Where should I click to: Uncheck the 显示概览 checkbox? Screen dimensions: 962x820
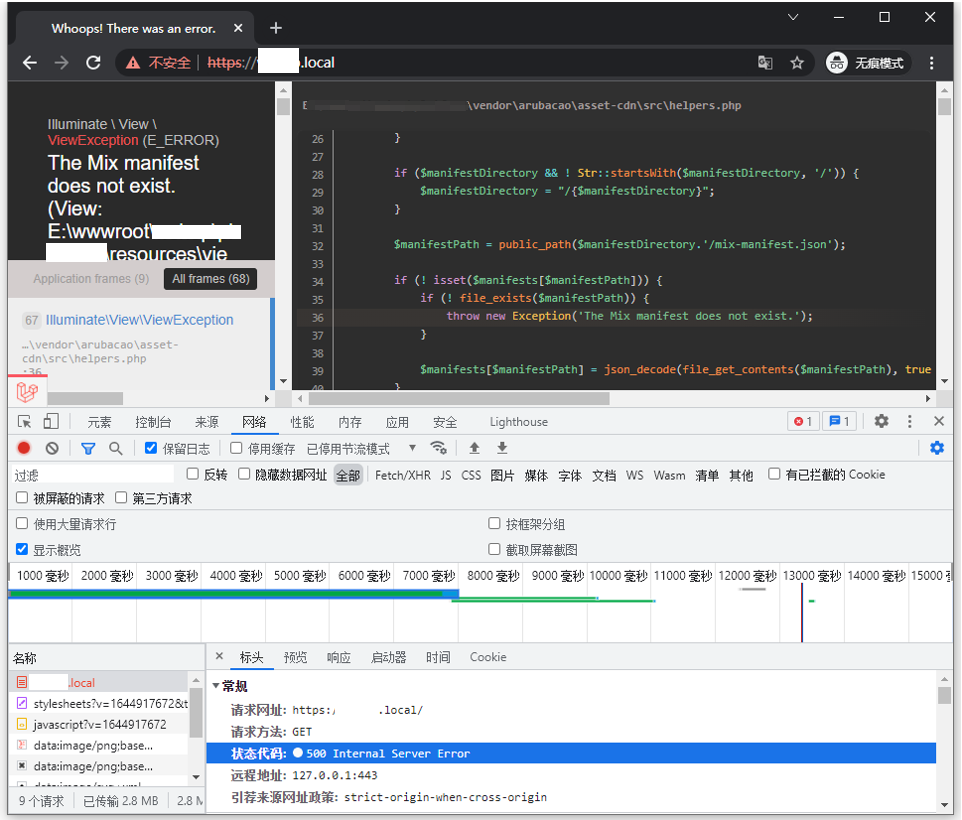tap(22, 550)
